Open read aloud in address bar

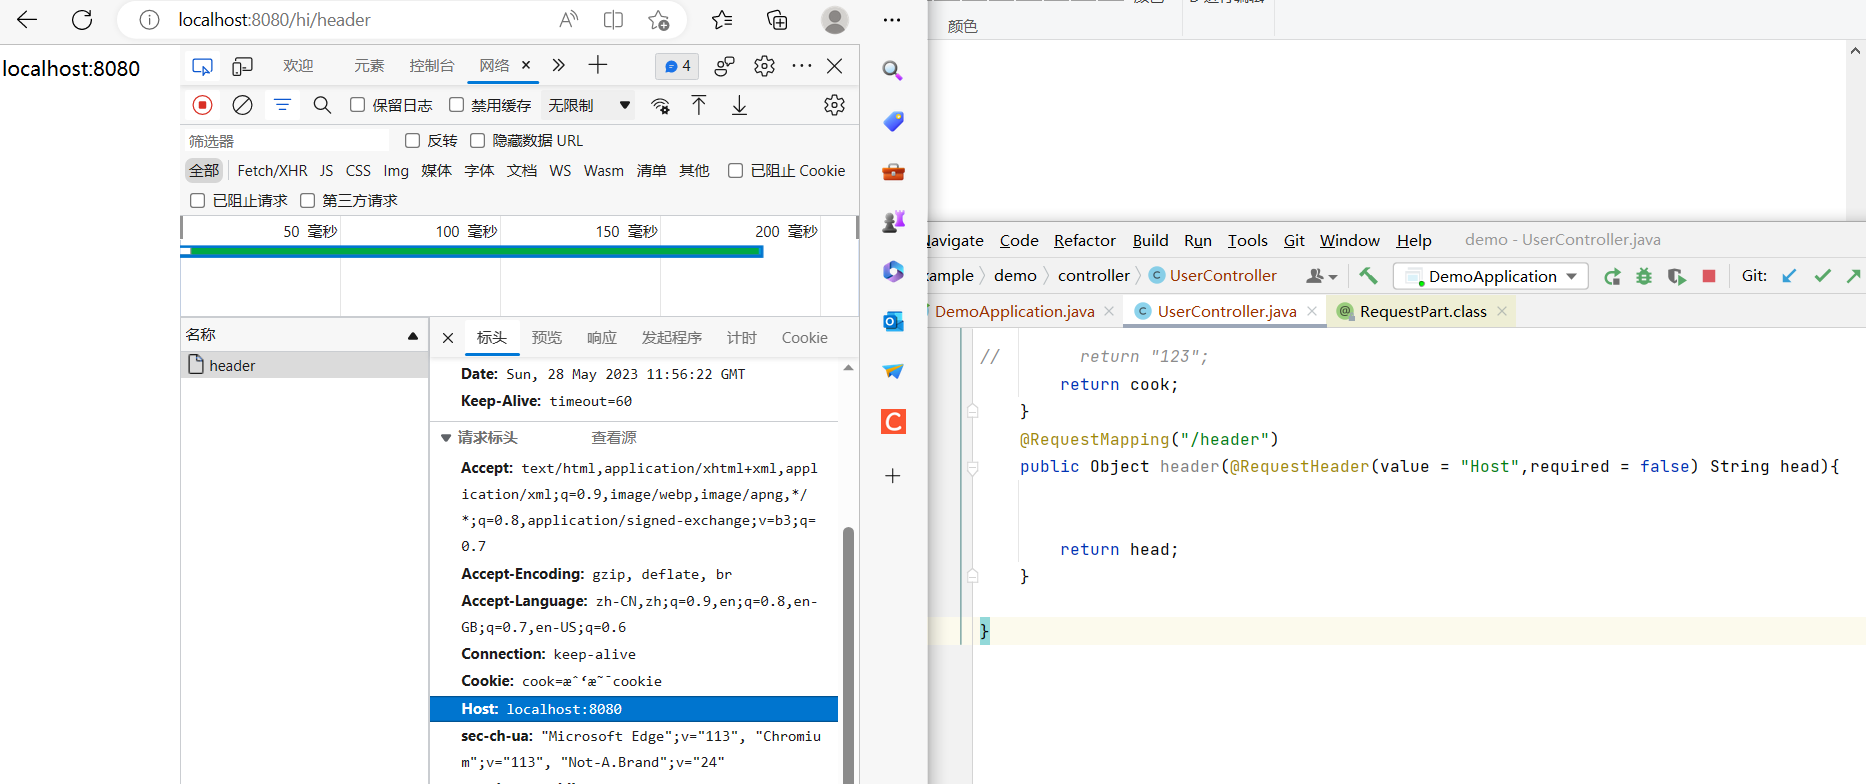click(x=569, y=19)
